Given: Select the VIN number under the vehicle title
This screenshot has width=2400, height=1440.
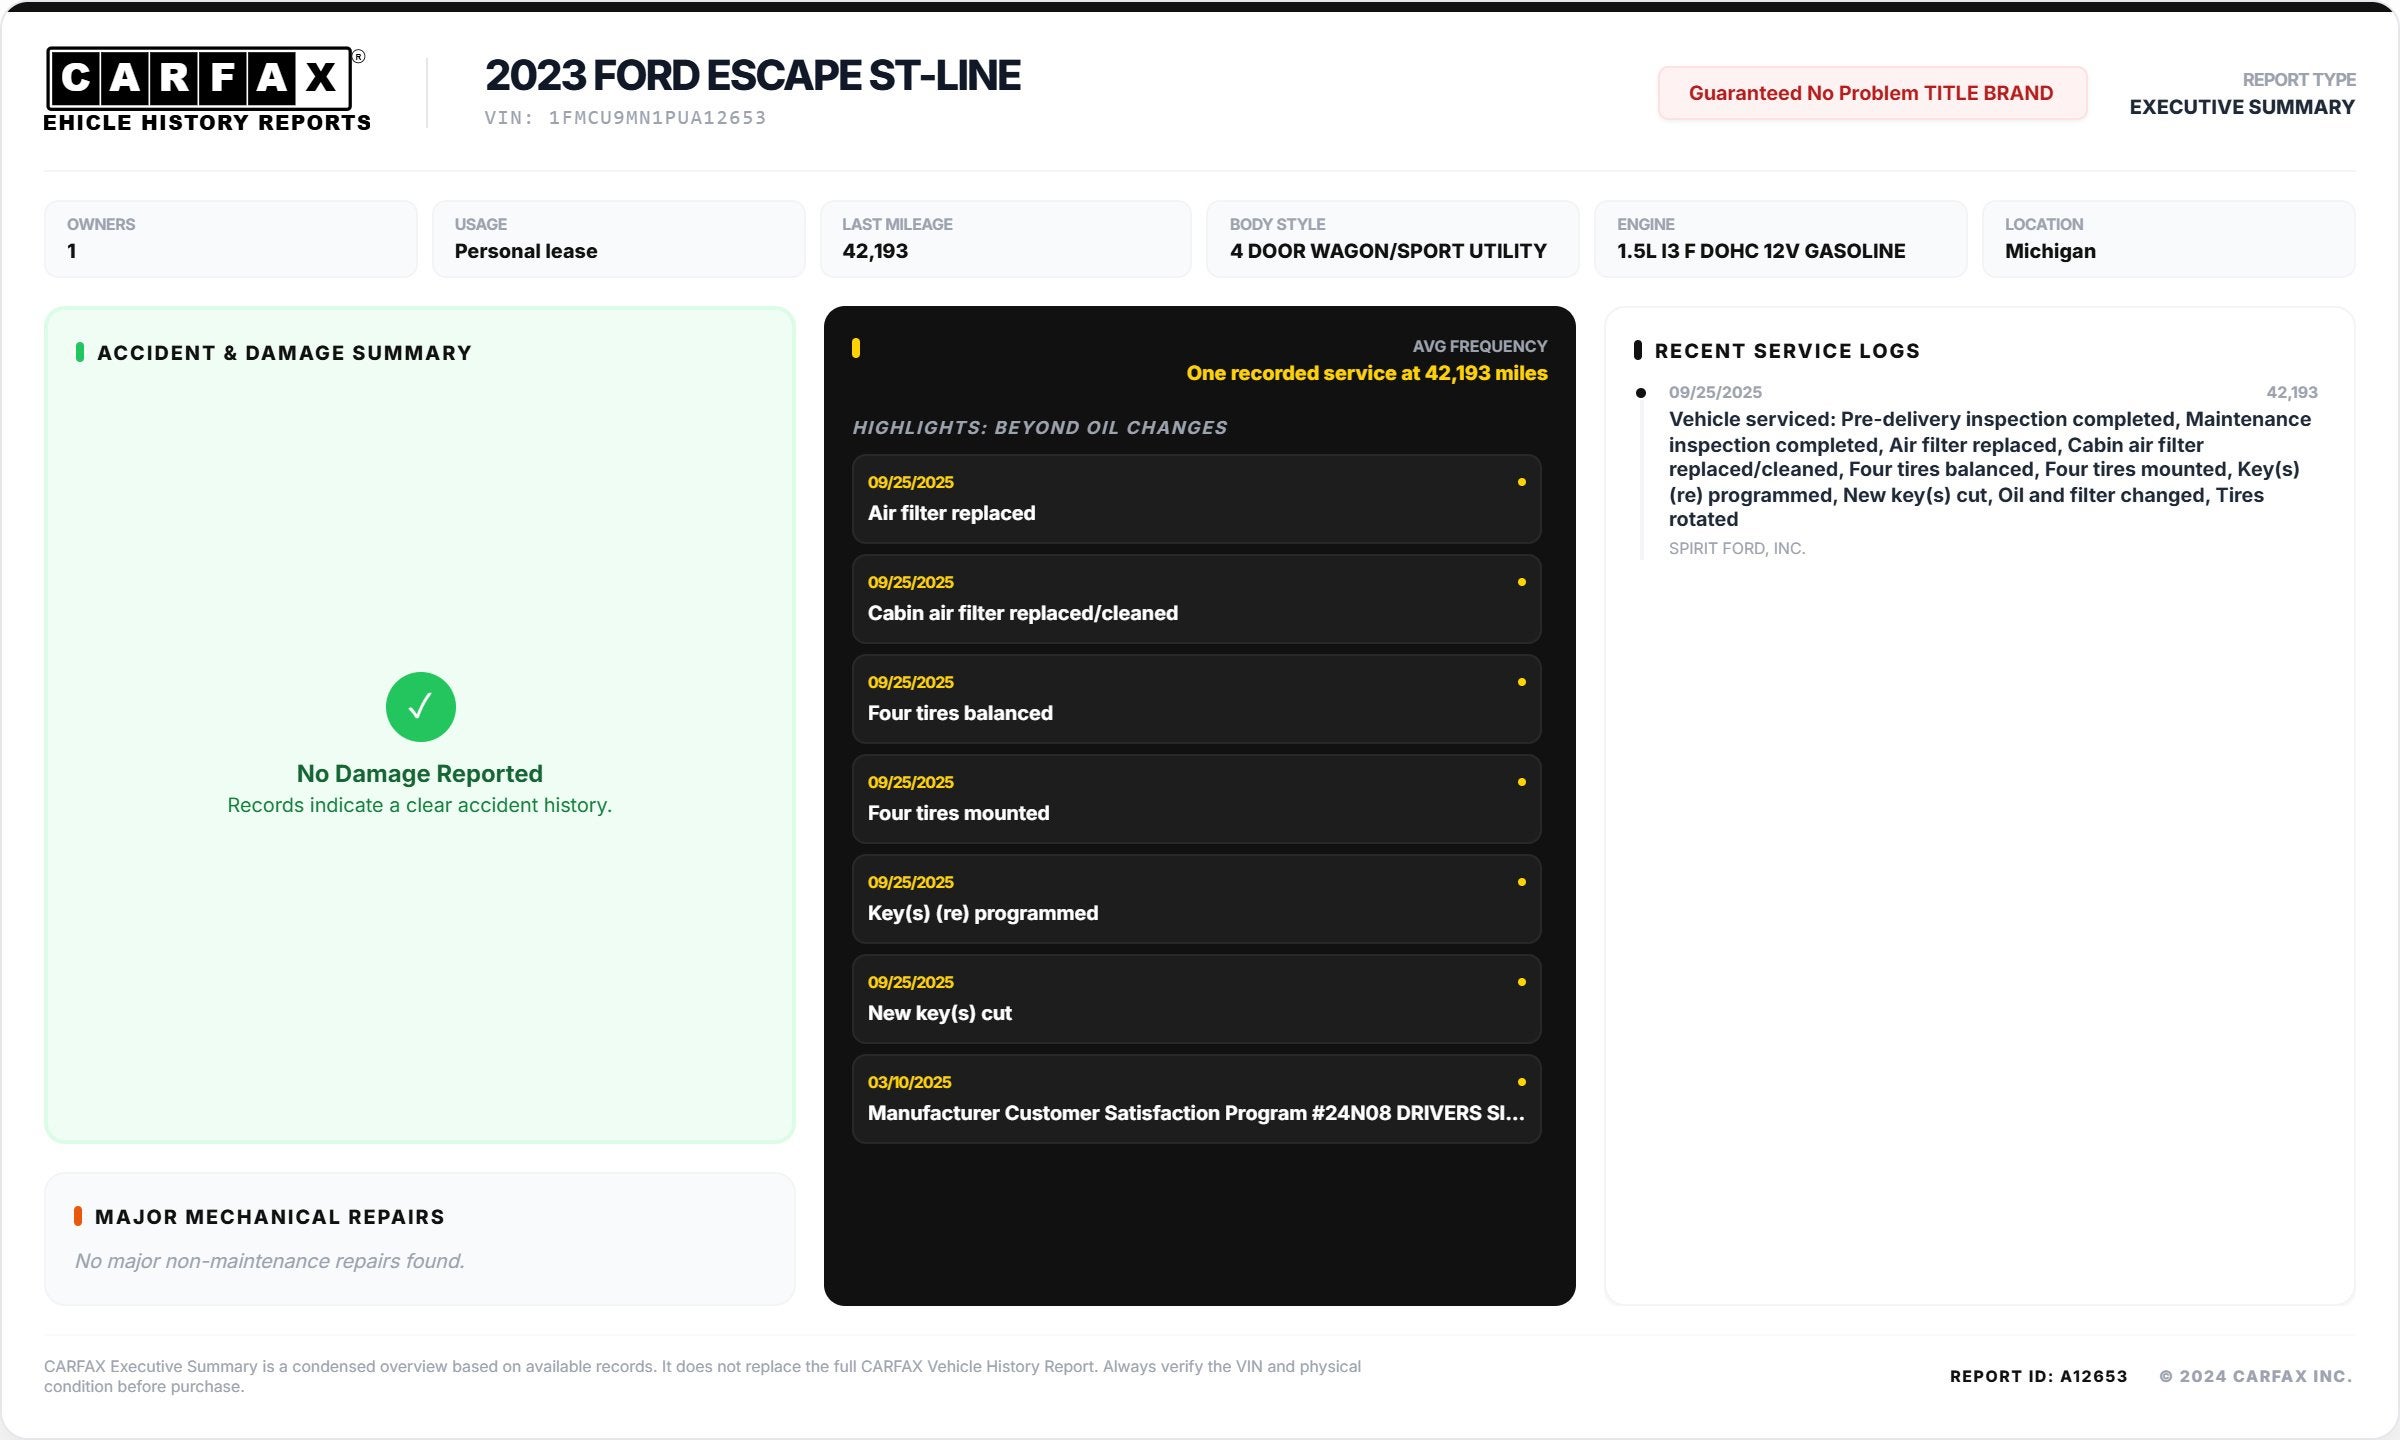Looking at the screenshot, I should (625, 116).
